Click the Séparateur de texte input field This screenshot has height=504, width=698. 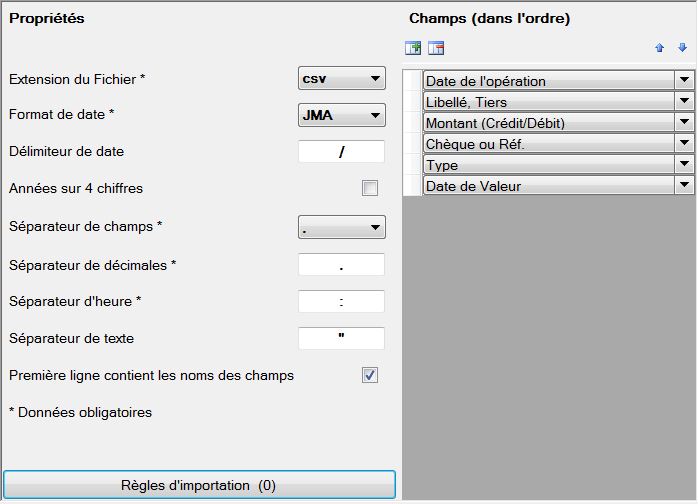tap(341, 338)
